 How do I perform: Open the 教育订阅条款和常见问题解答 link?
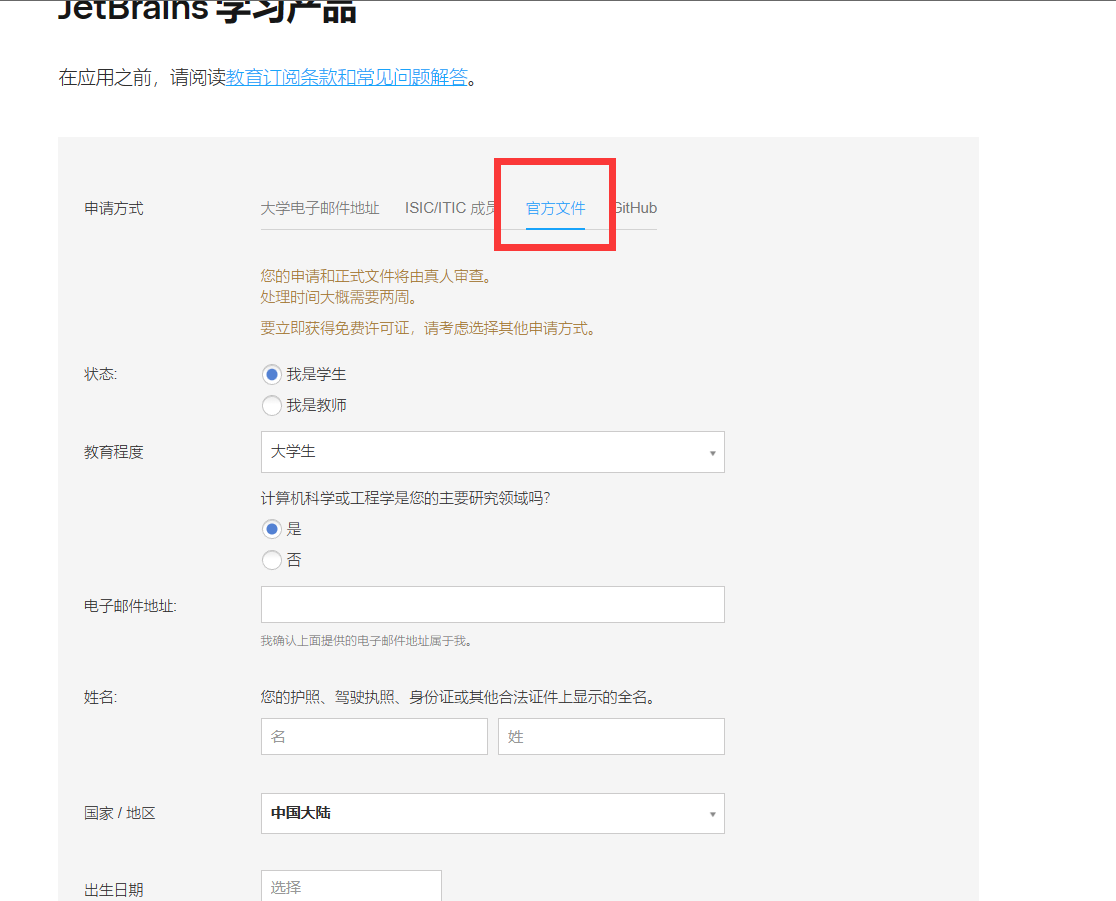pyautogui.click(x=347, y=77)
